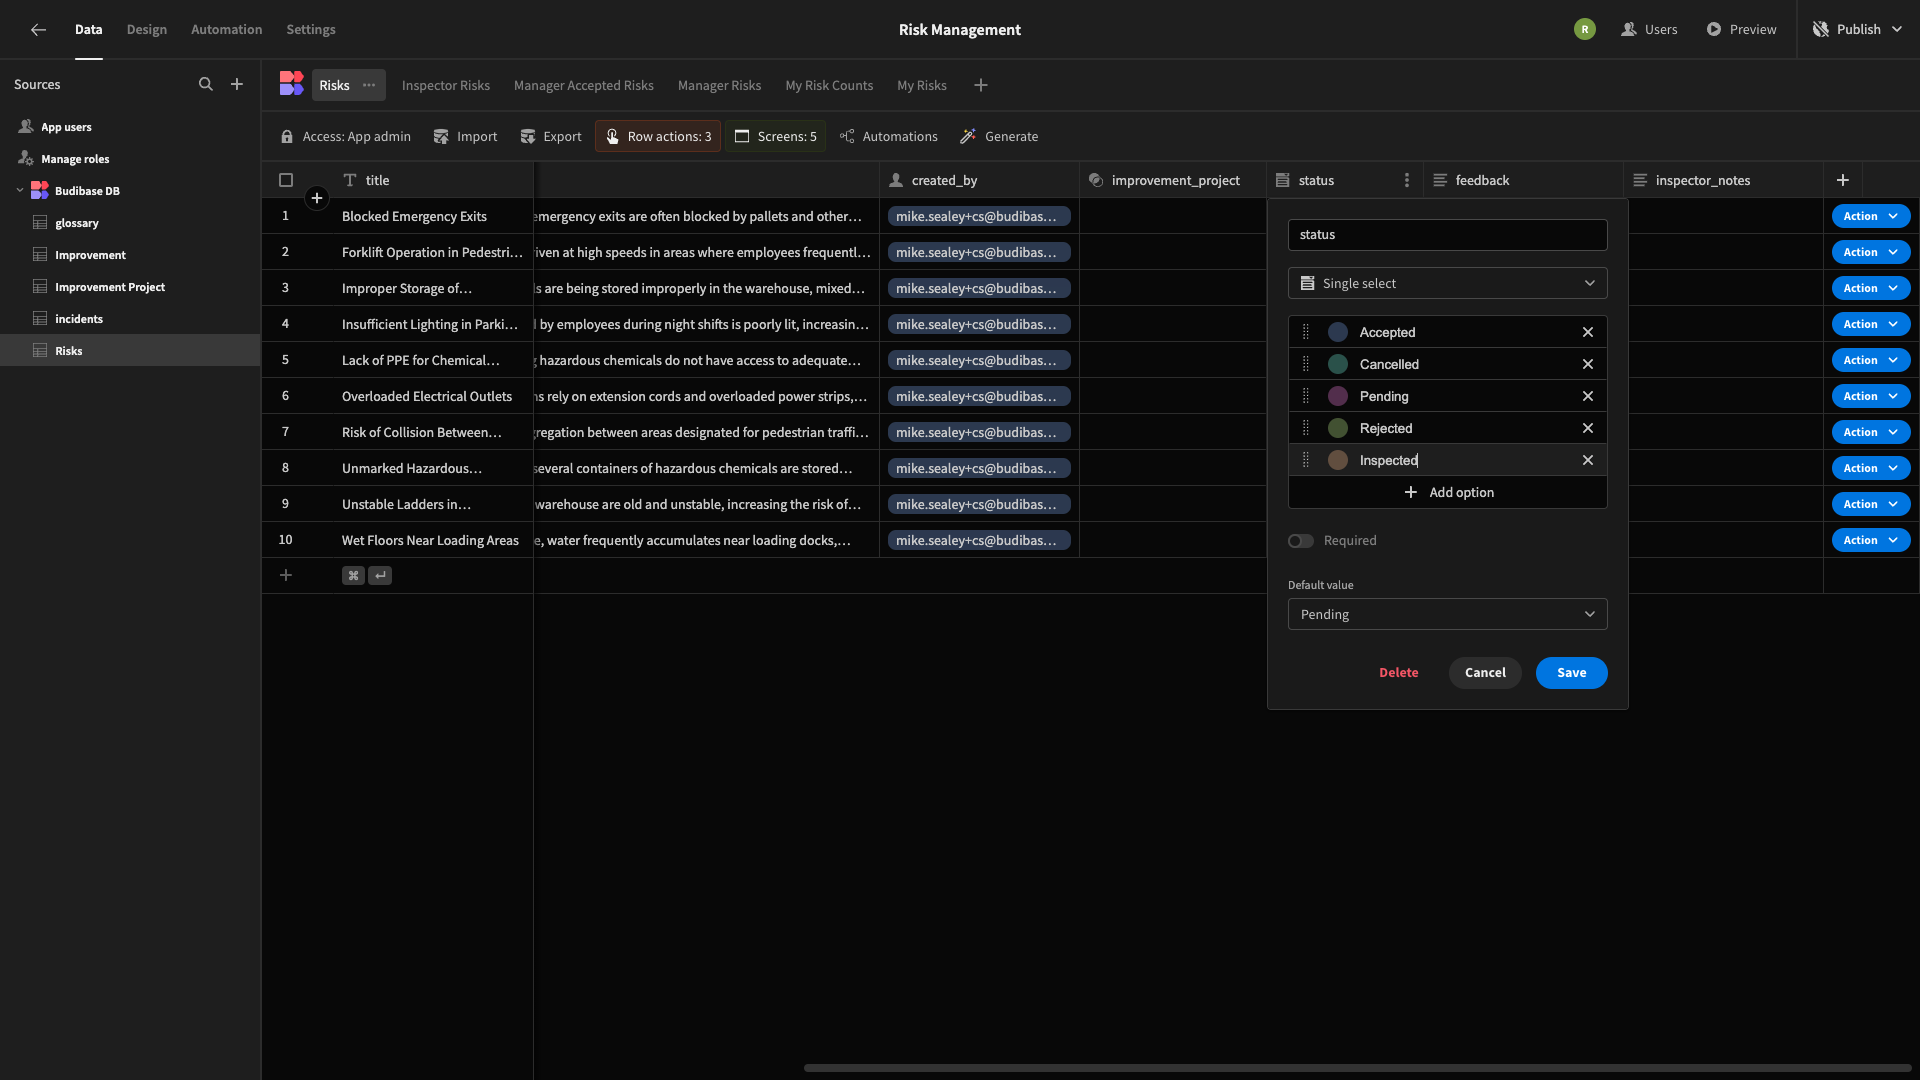Toggle the Required field switch
1920x1080 pixels.
1300,541
